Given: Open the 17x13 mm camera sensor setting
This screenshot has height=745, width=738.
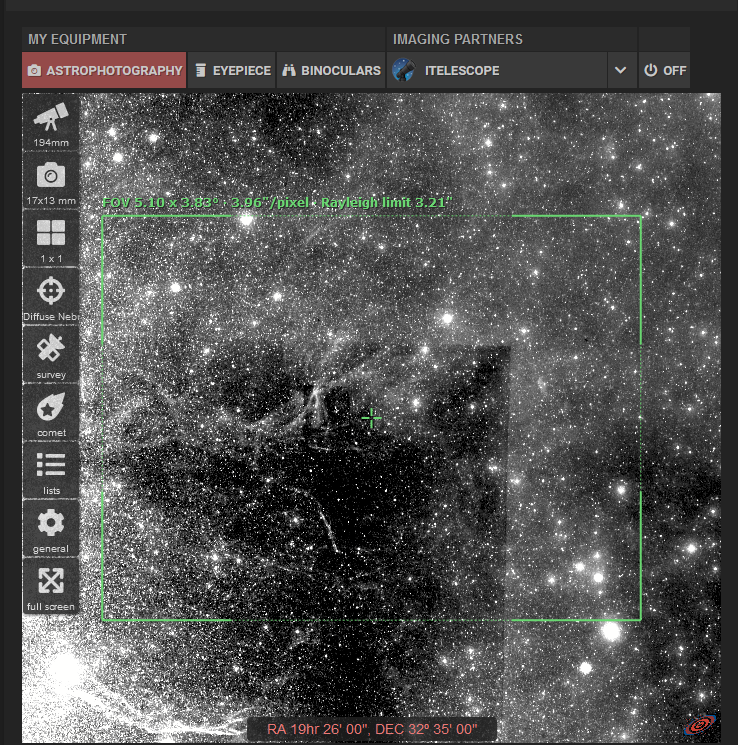Looking at the screenshot, I should [x=51, y=181].
